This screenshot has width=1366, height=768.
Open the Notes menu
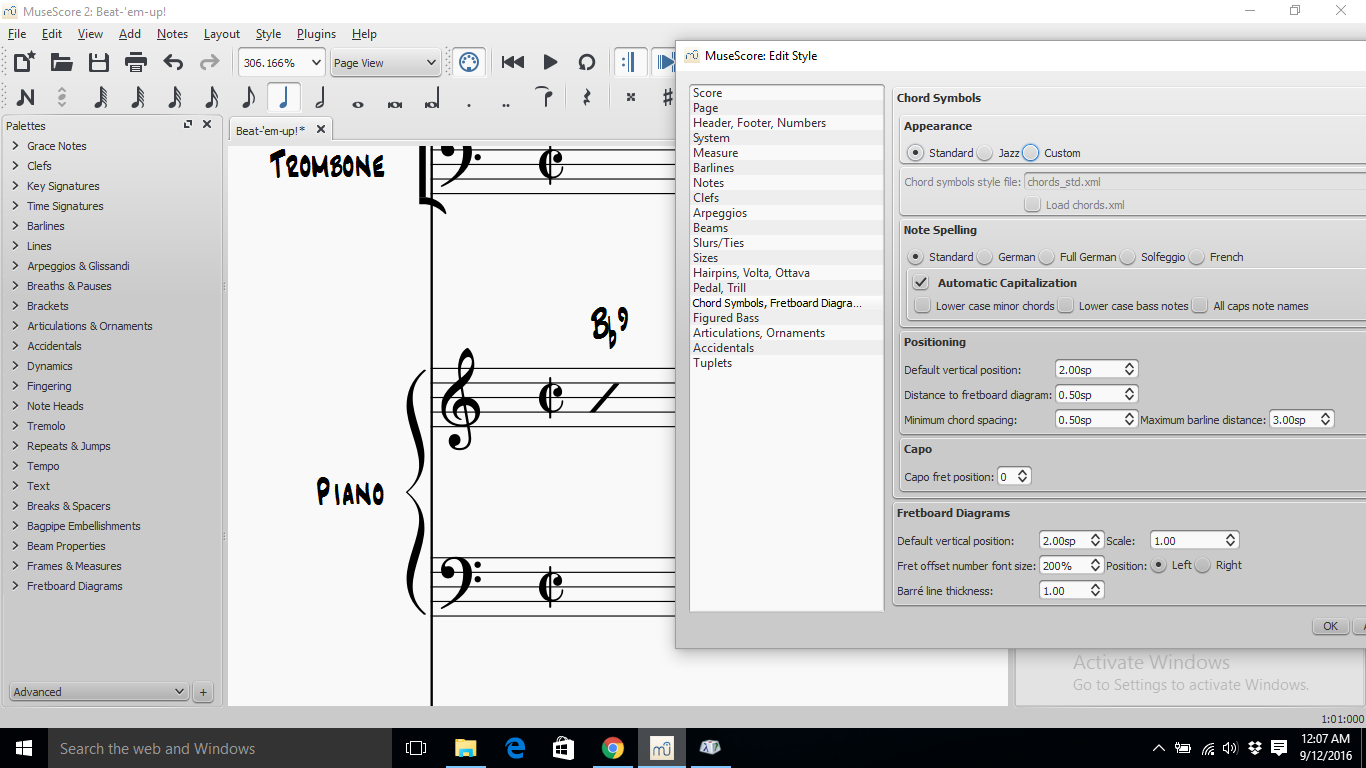pyautogui.click(x=172, y=34)
